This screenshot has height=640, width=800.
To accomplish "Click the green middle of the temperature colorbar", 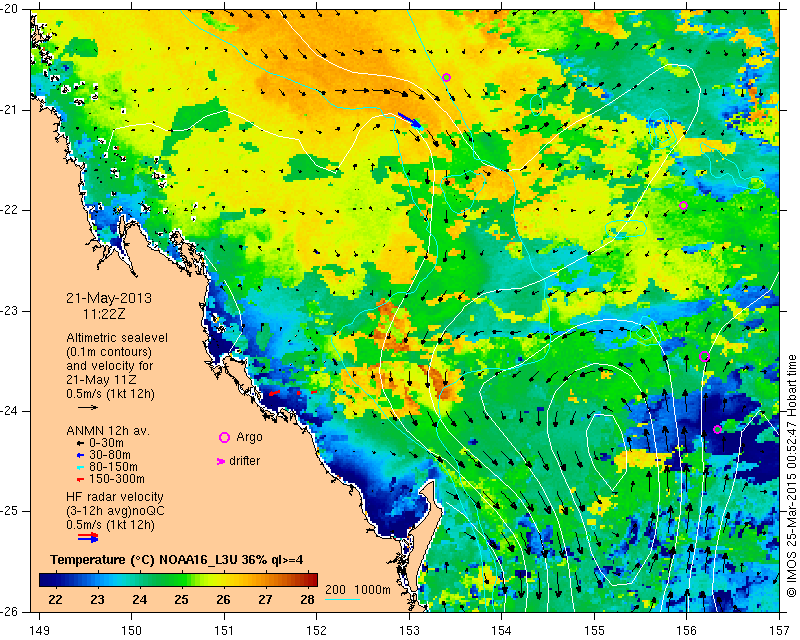I will coord(179,580).
